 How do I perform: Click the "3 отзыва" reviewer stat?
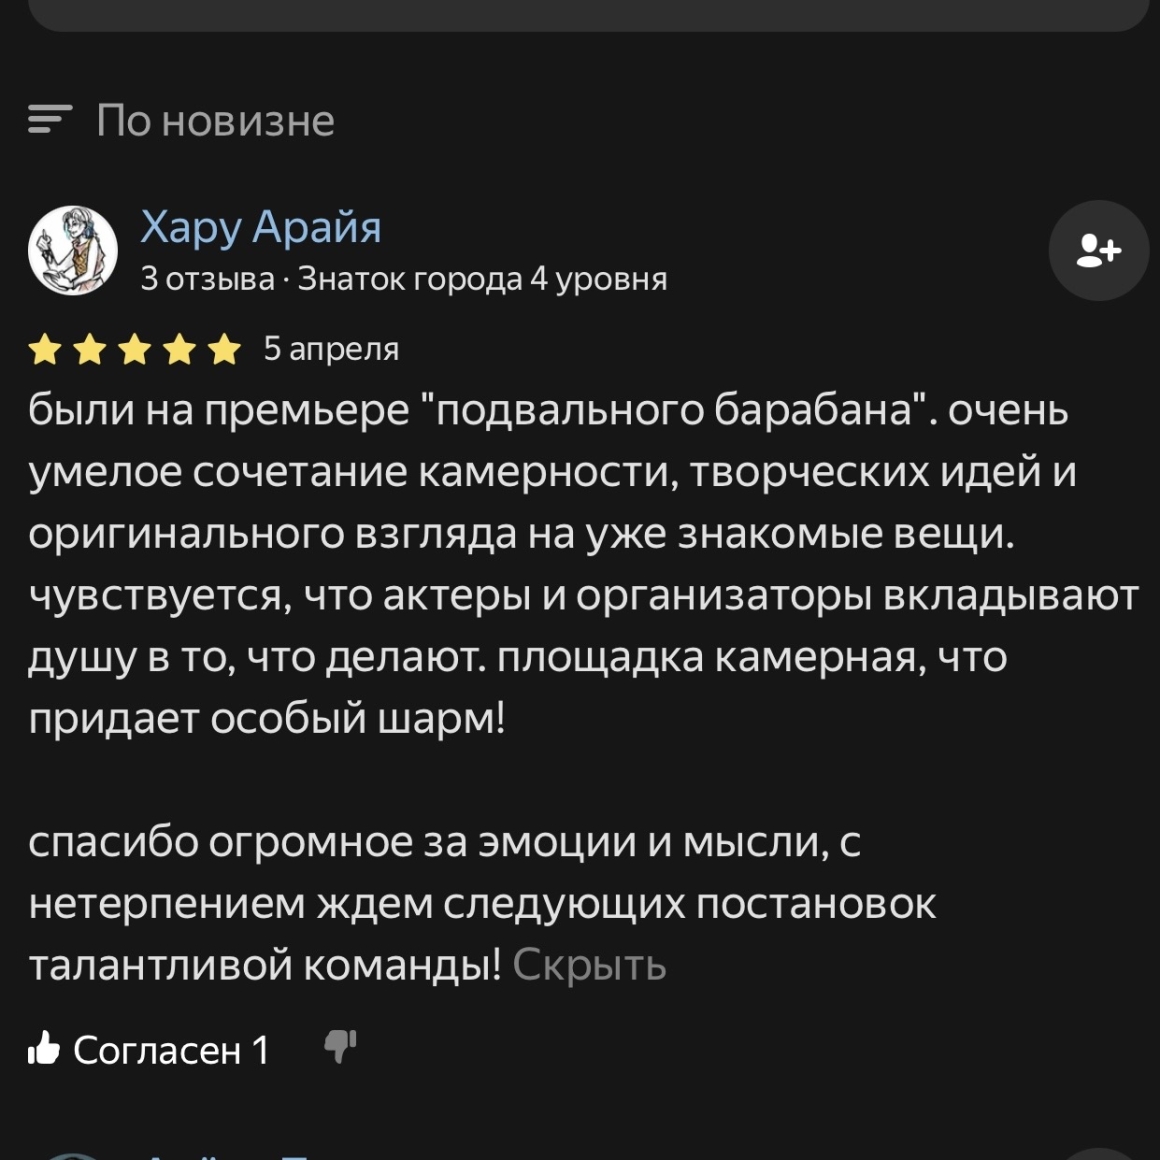click(207, 279)
